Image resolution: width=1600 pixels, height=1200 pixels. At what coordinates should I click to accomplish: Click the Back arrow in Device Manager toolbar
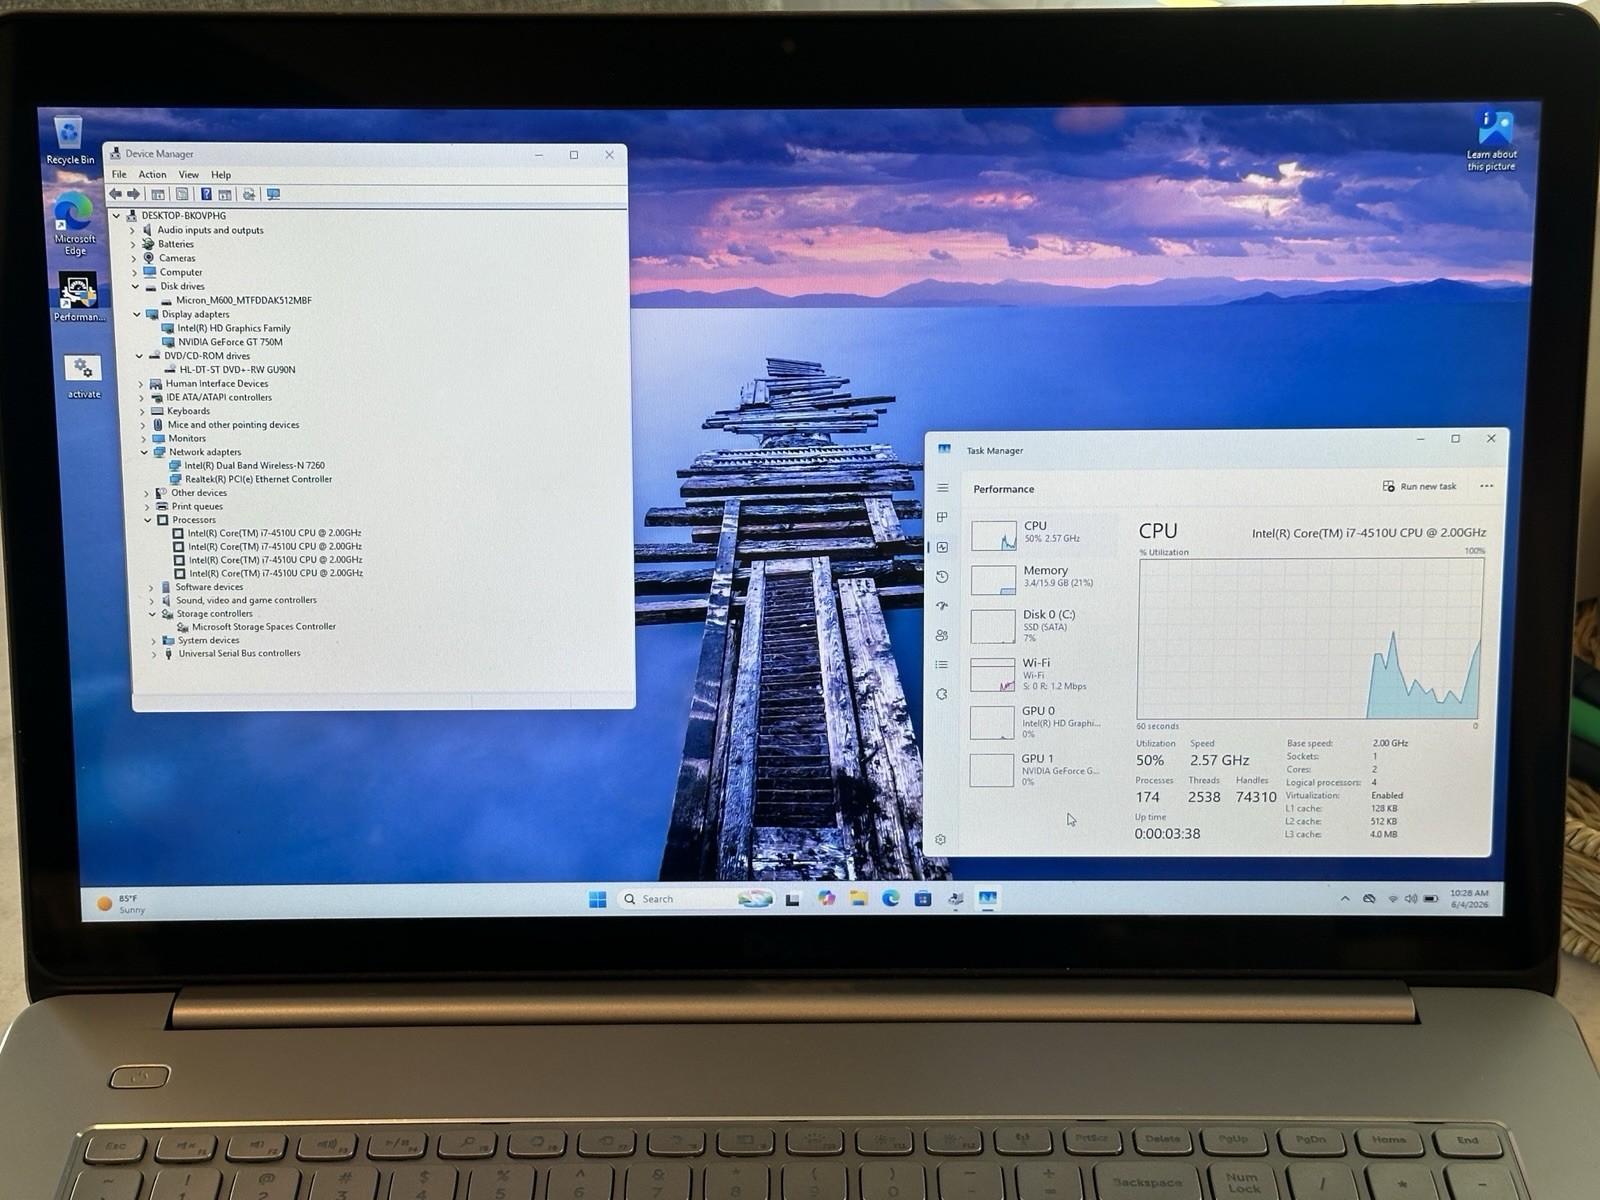[116, 194]
